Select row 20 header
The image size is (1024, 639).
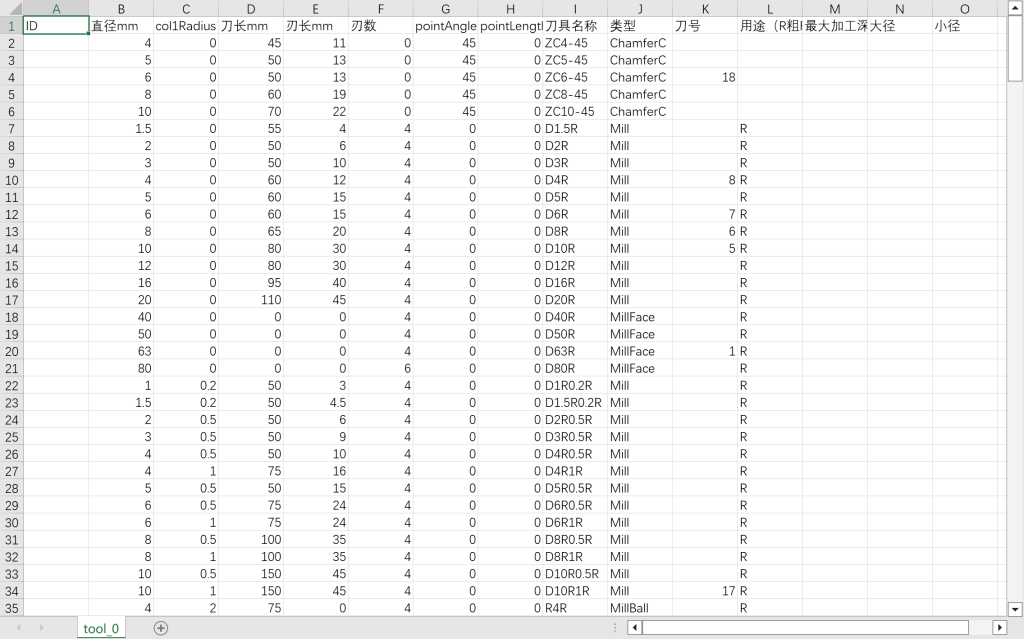pos(11,351)
